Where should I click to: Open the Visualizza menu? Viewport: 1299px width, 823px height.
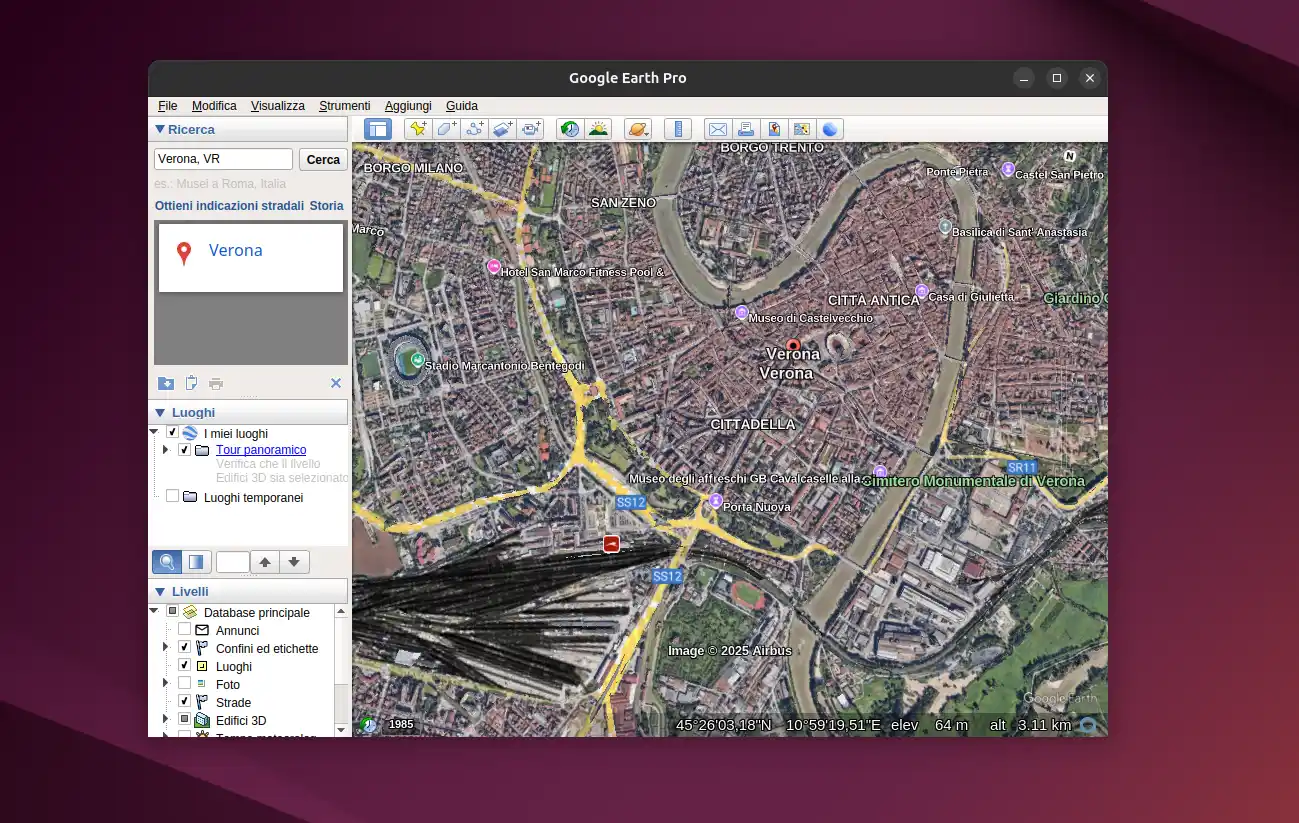278,106
